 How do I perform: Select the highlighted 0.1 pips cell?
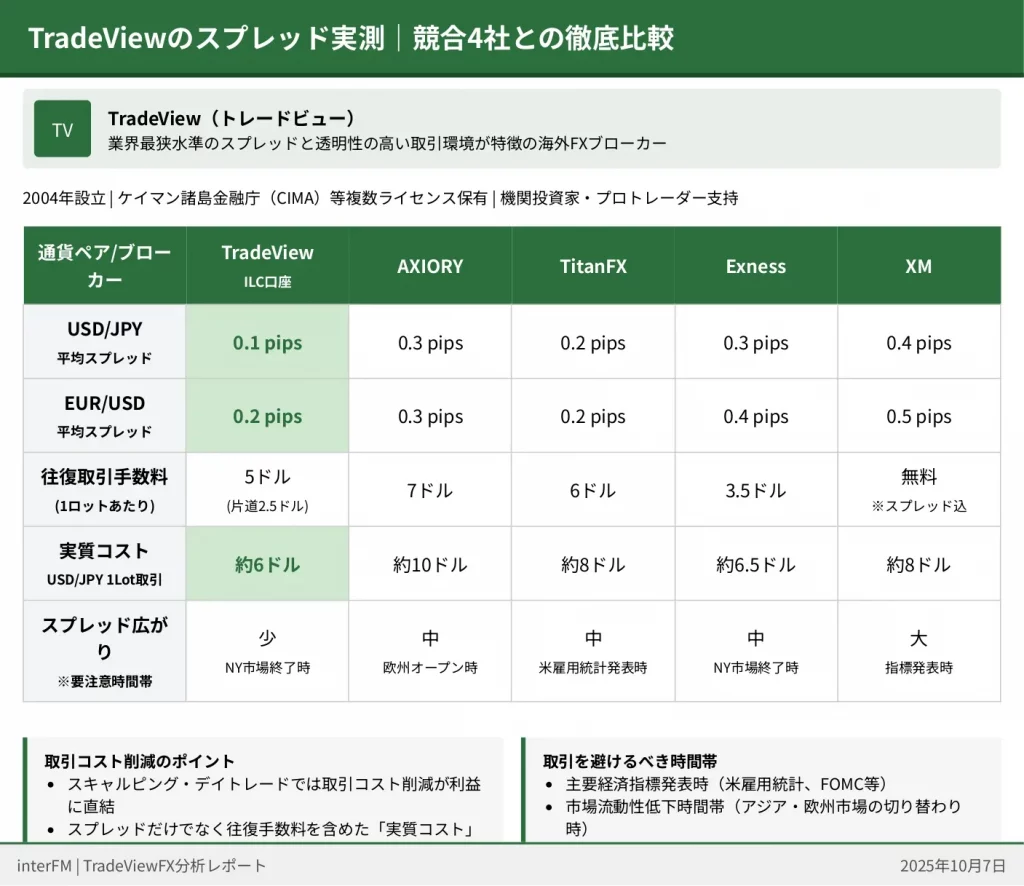coord(267,343)
